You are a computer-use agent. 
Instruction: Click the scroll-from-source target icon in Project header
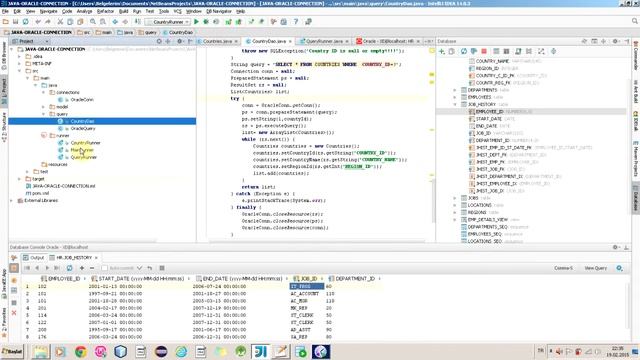(x=159, y=41)
